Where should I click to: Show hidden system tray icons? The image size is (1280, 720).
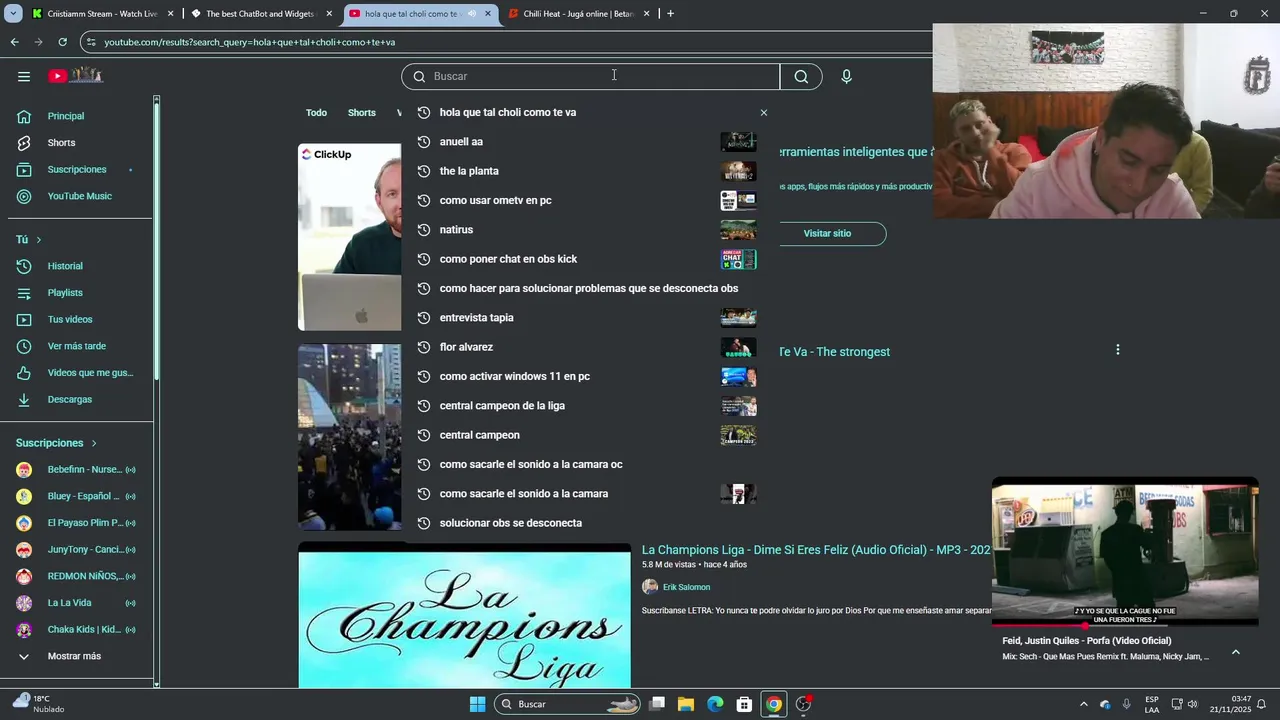[x=1083, y=704]
